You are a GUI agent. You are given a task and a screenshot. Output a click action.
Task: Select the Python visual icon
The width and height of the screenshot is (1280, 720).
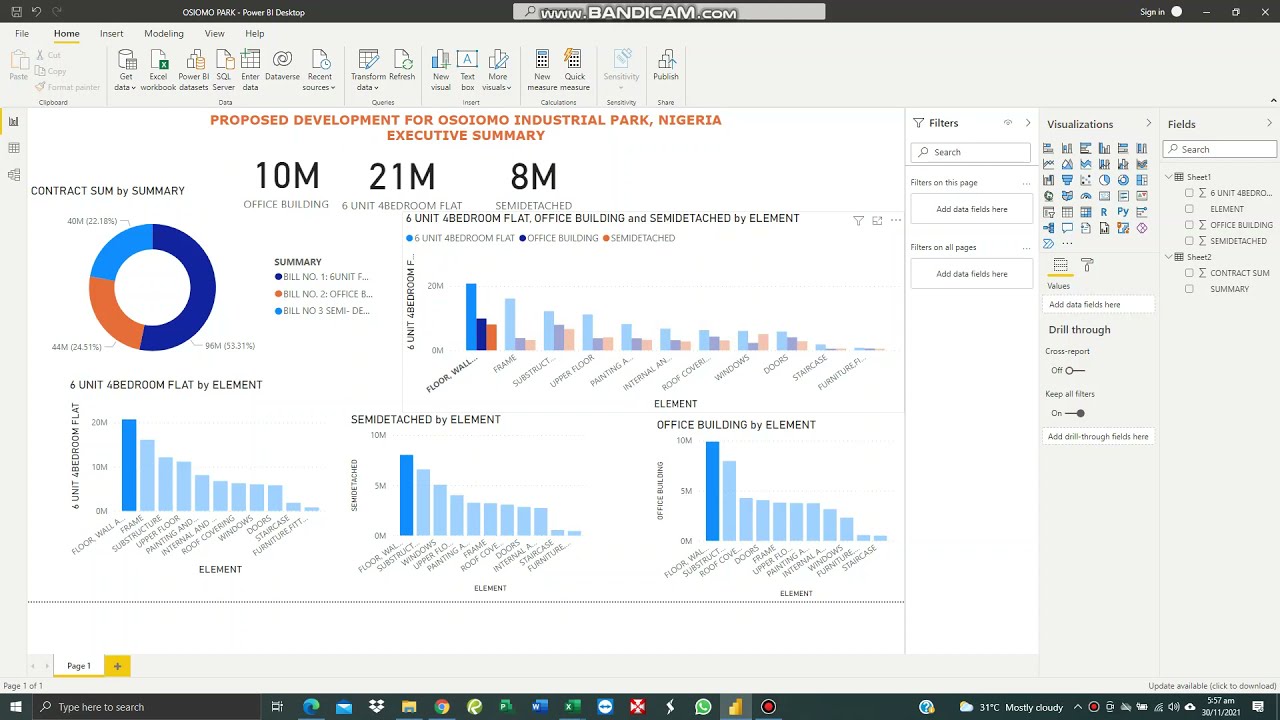(1123, 212)
